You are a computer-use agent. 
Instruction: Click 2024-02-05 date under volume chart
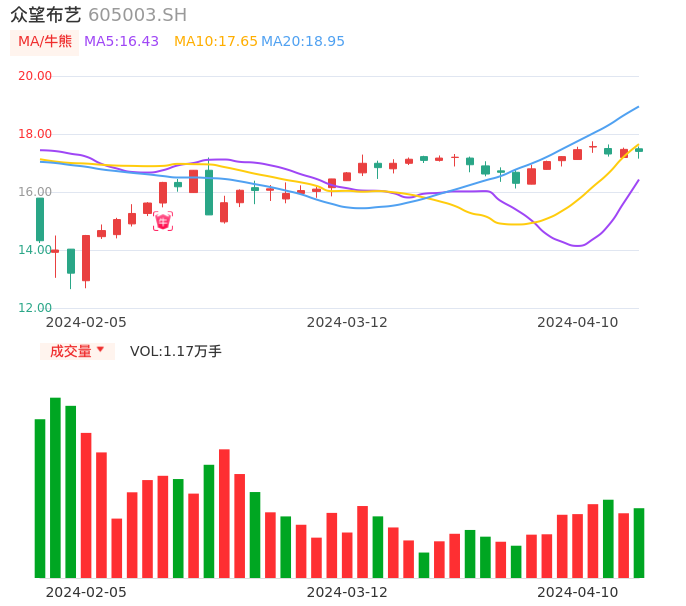[x=86, y=592]
